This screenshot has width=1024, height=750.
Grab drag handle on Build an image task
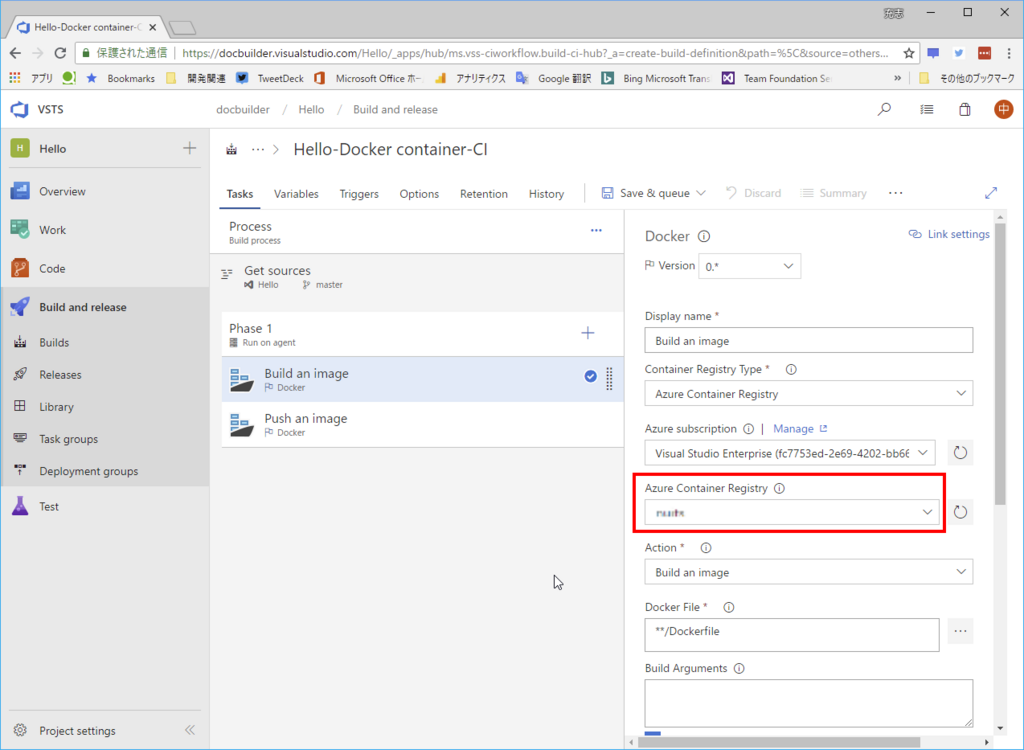coord(609,379)
